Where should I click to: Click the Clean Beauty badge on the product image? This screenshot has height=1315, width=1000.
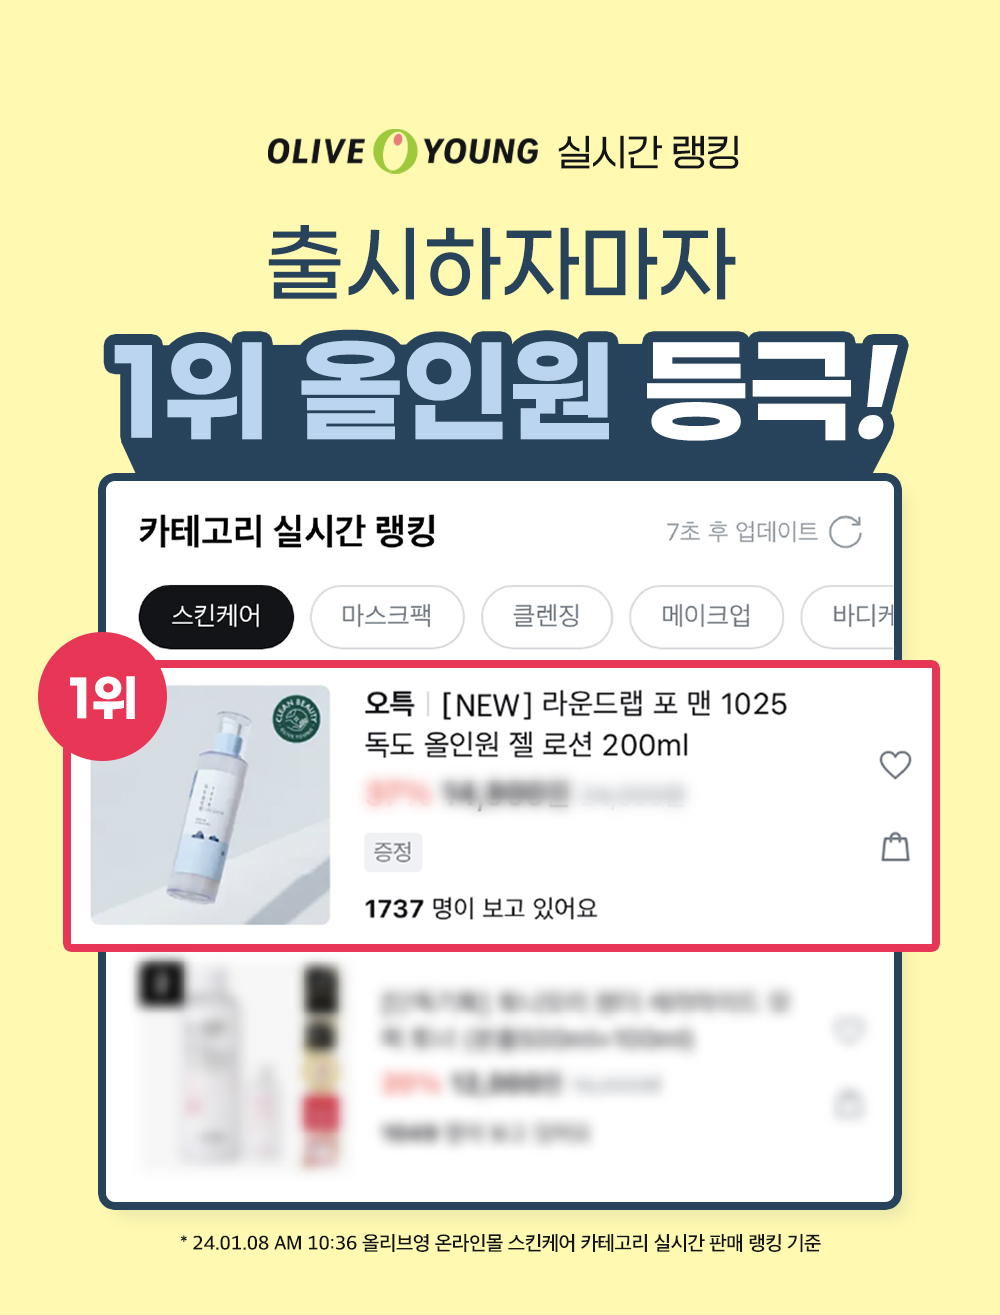tap(297, 719)
